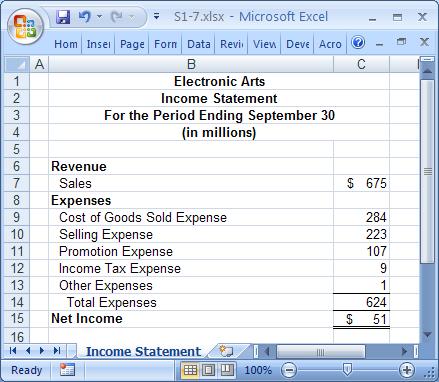Click the vertical split box above scrollbar
The width and height of the screenshot is (439, 382).
coord(427,59)
